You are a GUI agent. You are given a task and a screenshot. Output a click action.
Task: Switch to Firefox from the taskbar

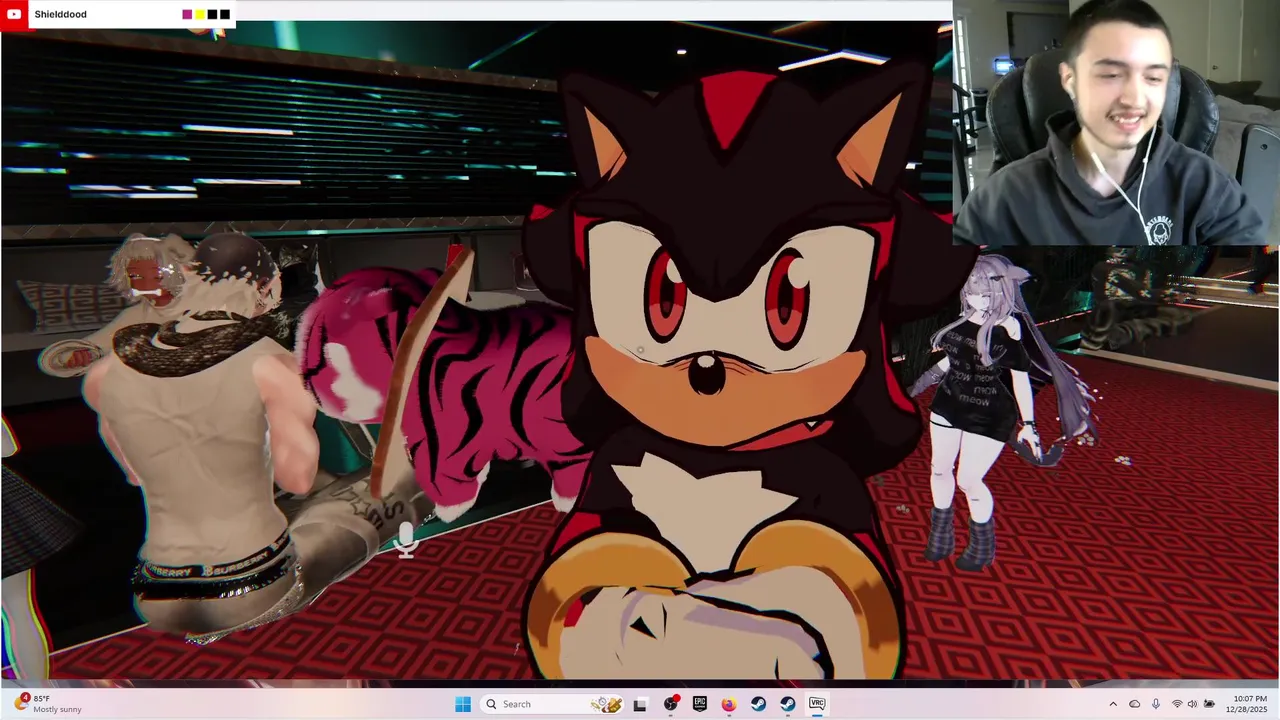point(729,704)
